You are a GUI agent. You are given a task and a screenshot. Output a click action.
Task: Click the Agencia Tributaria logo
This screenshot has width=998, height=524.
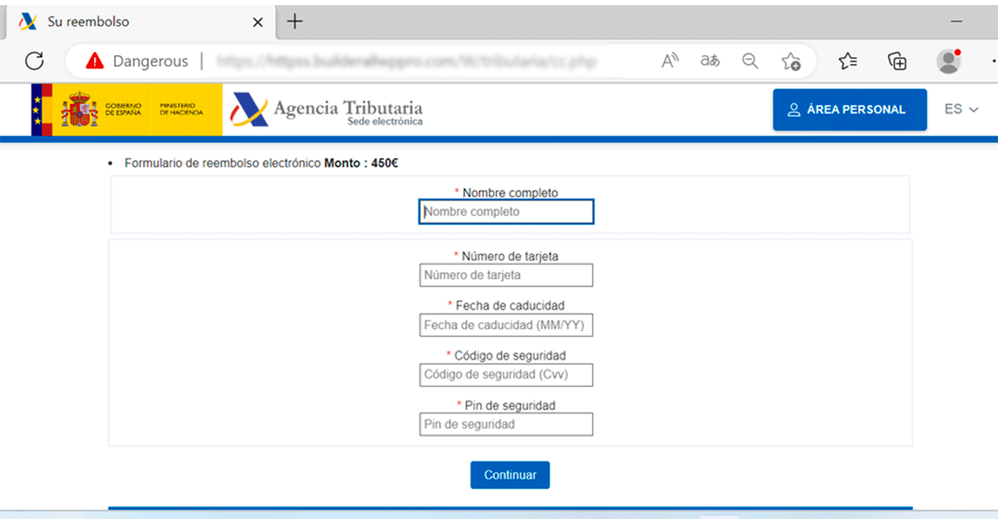(327, 110)
